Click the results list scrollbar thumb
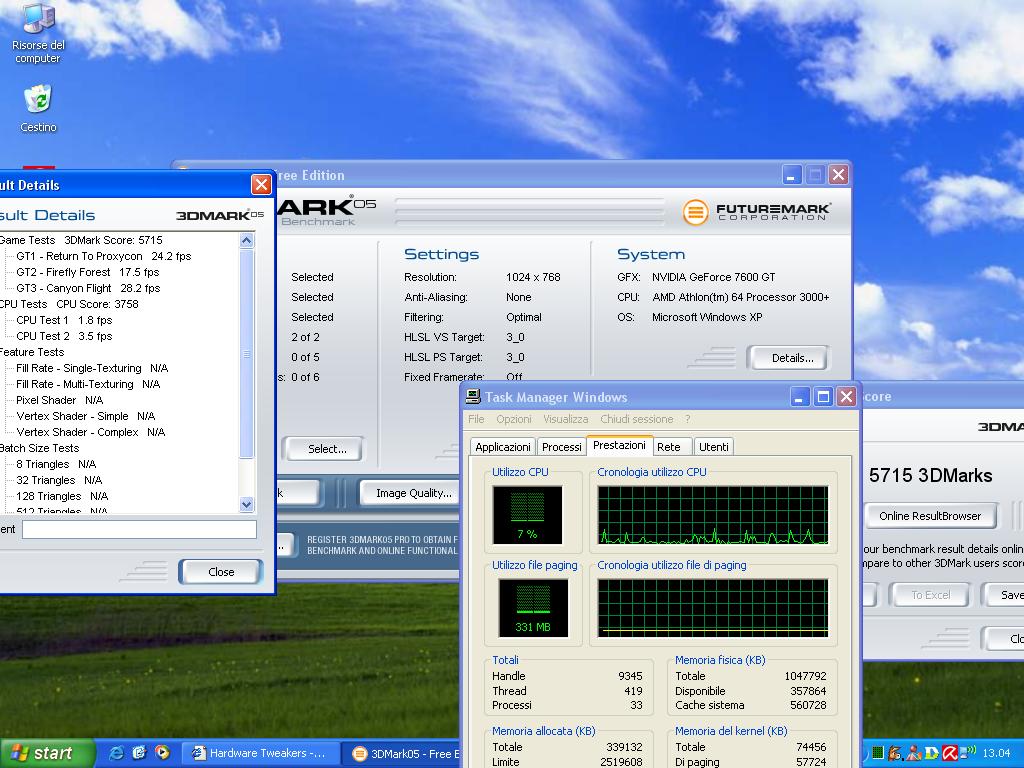 pos(246,353)
